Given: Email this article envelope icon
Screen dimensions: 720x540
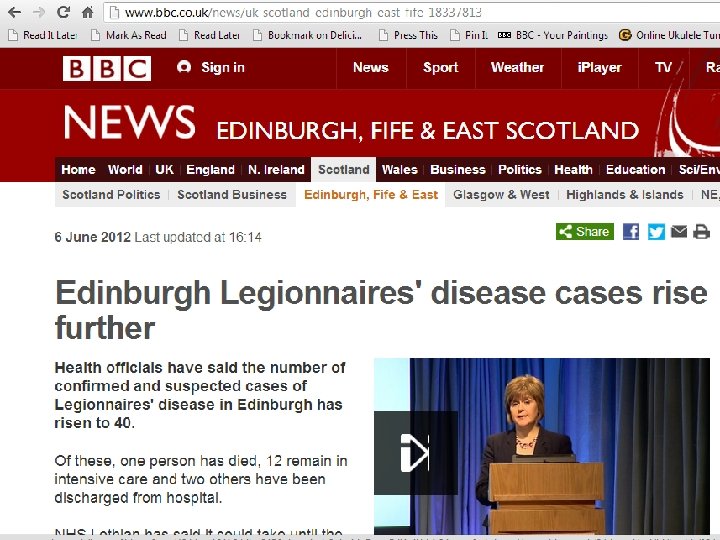Looking at the screenshot, I should pos(679,231).
